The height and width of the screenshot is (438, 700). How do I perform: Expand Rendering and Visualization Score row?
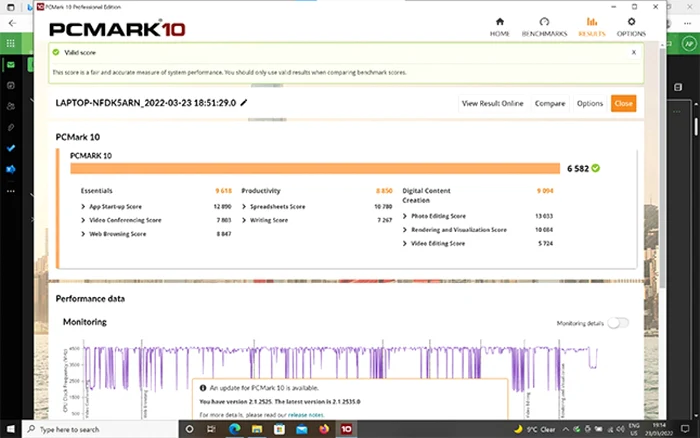405,230
